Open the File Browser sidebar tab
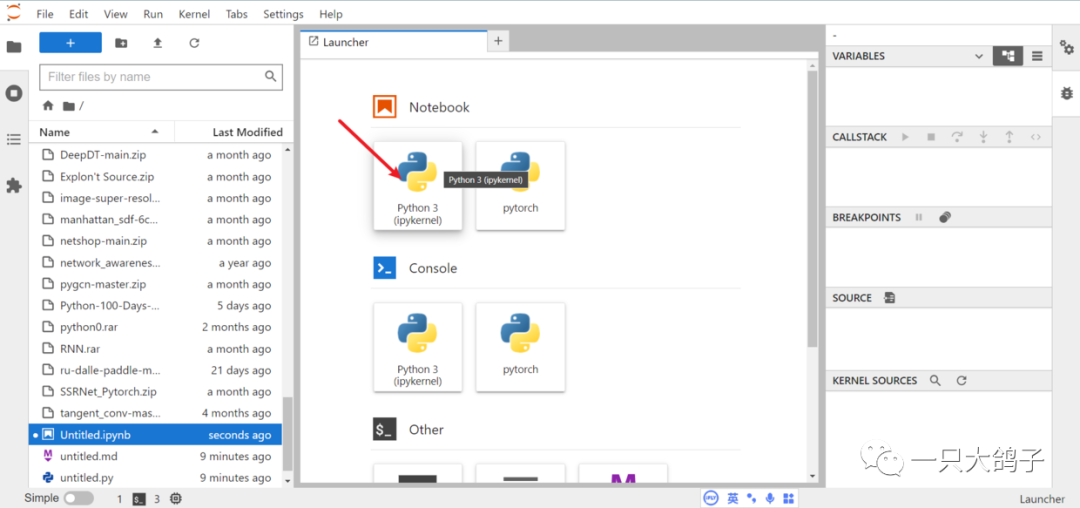1080x508 pixels. [14, 47]
